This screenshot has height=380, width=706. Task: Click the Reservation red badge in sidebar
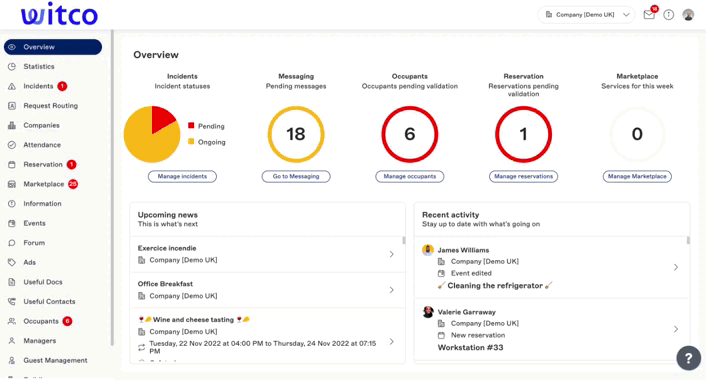(71, 164)
